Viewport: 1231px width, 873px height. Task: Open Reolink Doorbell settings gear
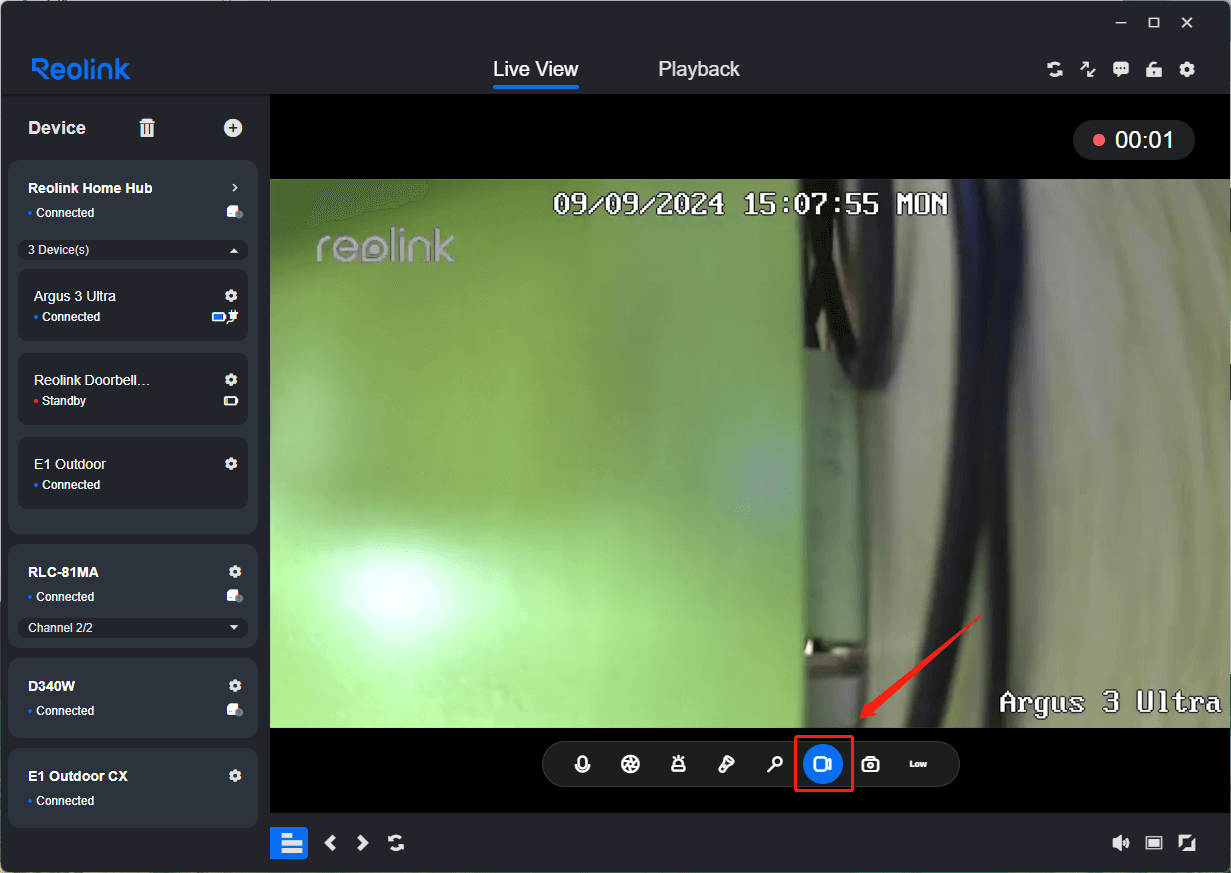tap(231, 380)
